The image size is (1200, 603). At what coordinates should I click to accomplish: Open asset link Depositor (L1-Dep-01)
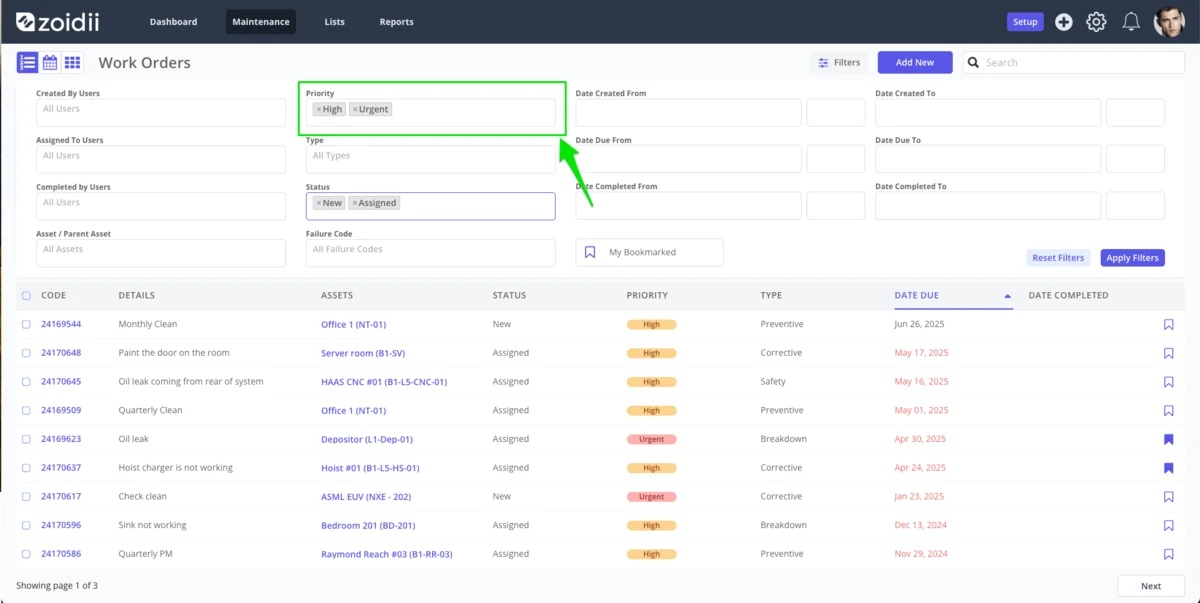pyautogui.click(x=367, y=439)
